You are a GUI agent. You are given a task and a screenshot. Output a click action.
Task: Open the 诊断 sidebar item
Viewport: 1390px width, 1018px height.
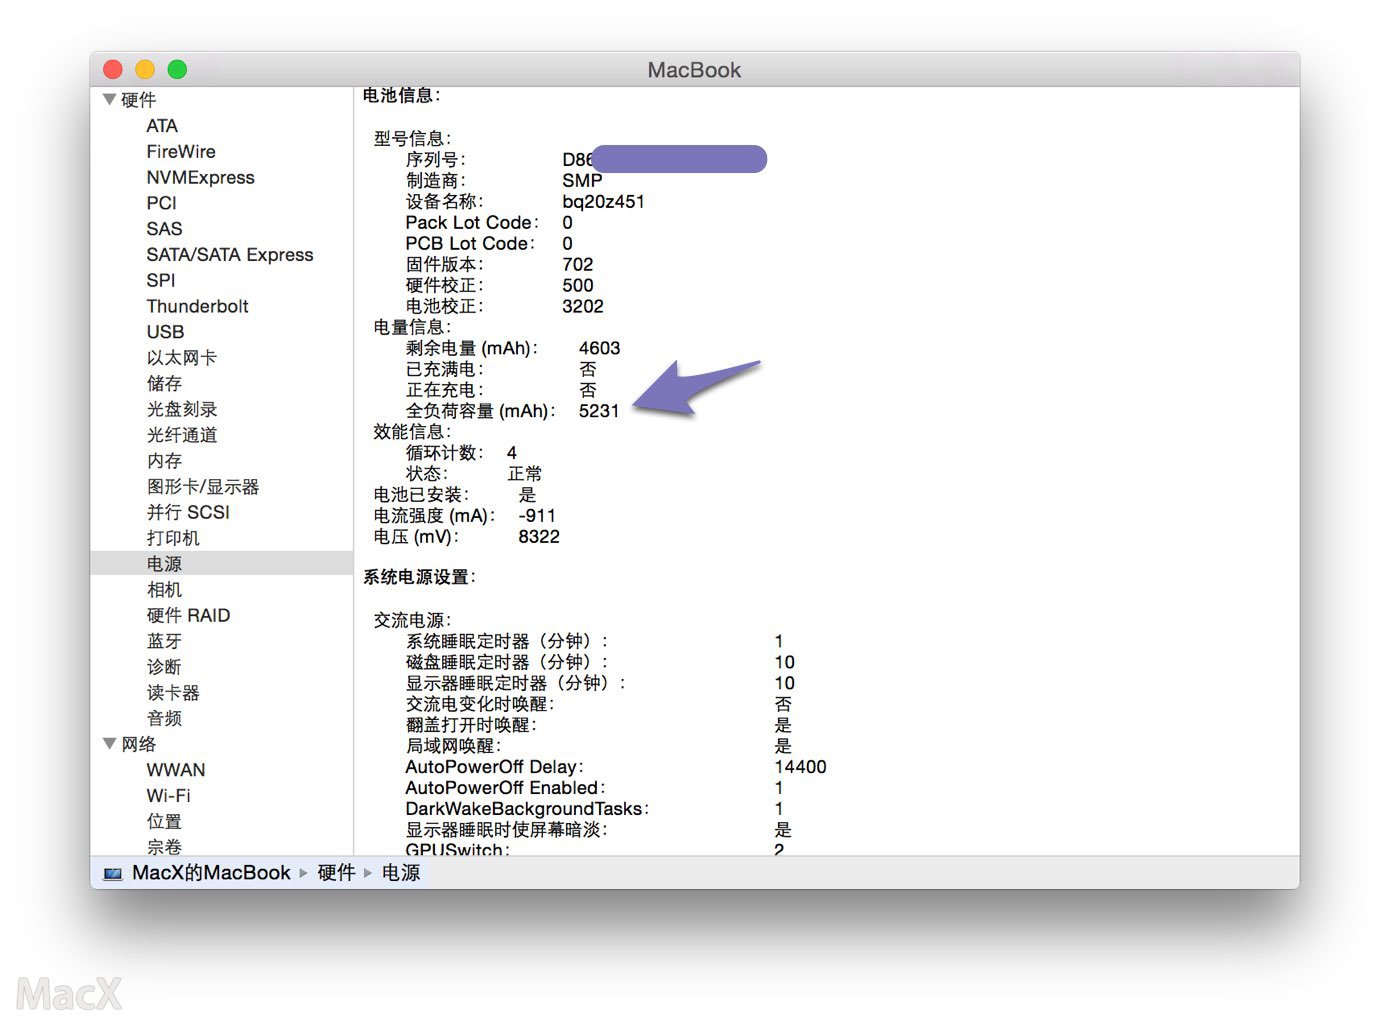[x=164, y=667]
